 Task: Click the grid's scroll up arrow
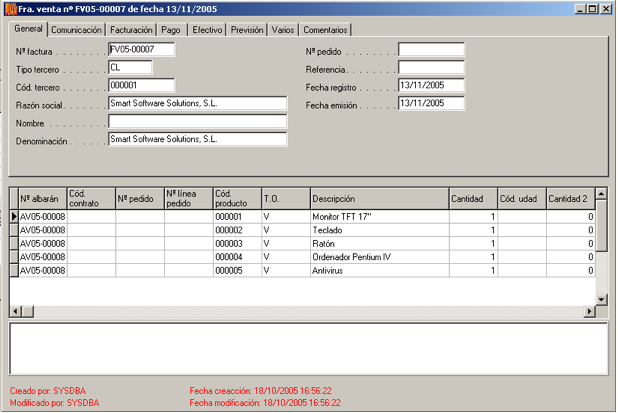tap(601, 193)
